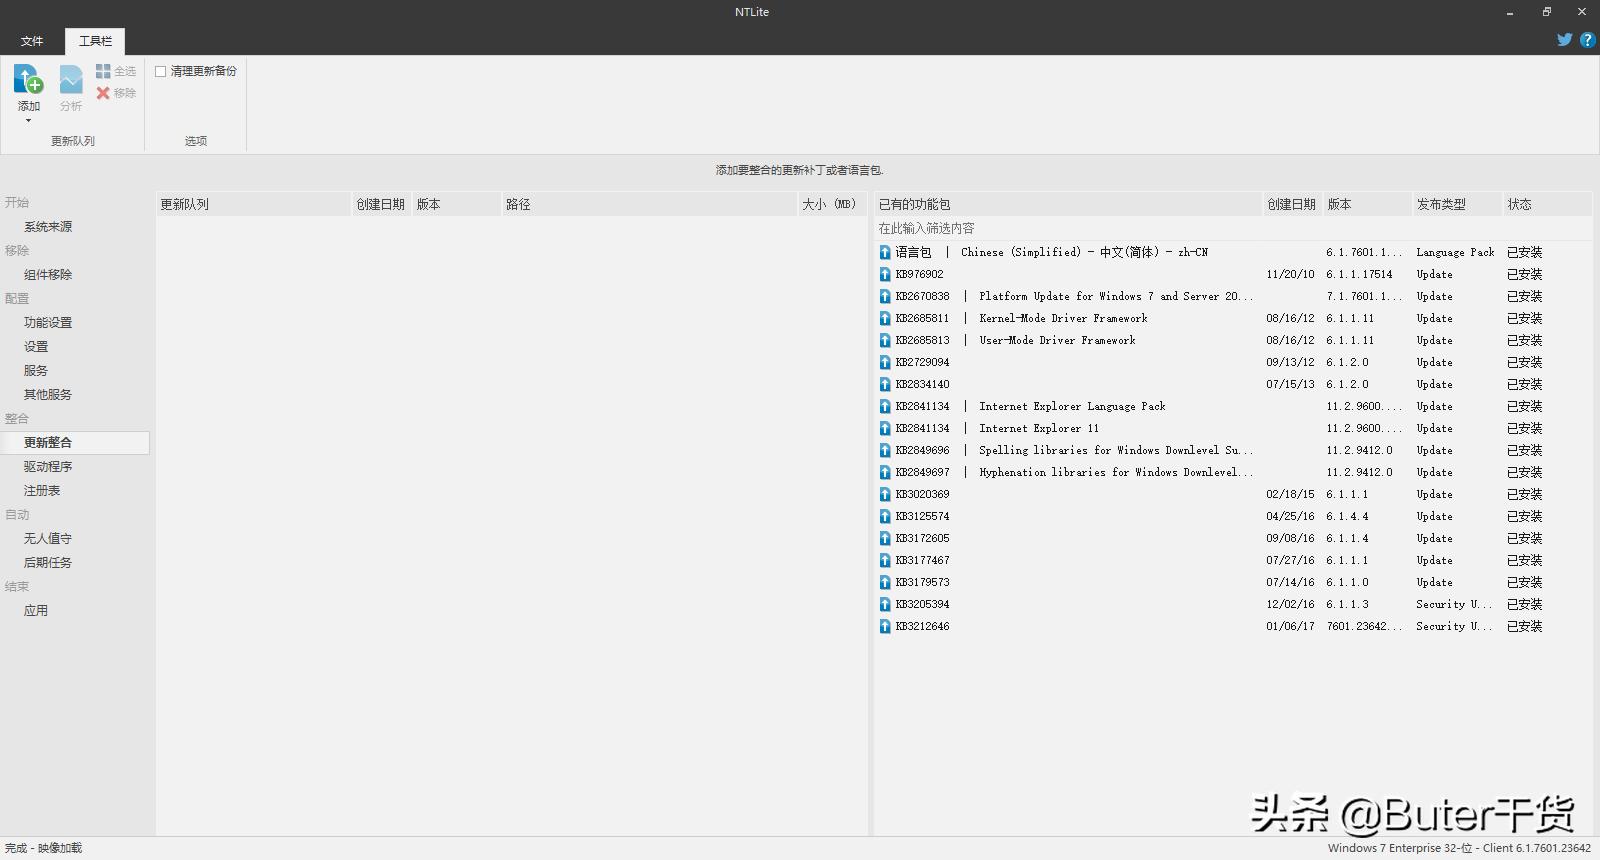This screenshot has width=1600, height=860.
Task: Click the update icon beside KB3212646
Action: [885, 626]
